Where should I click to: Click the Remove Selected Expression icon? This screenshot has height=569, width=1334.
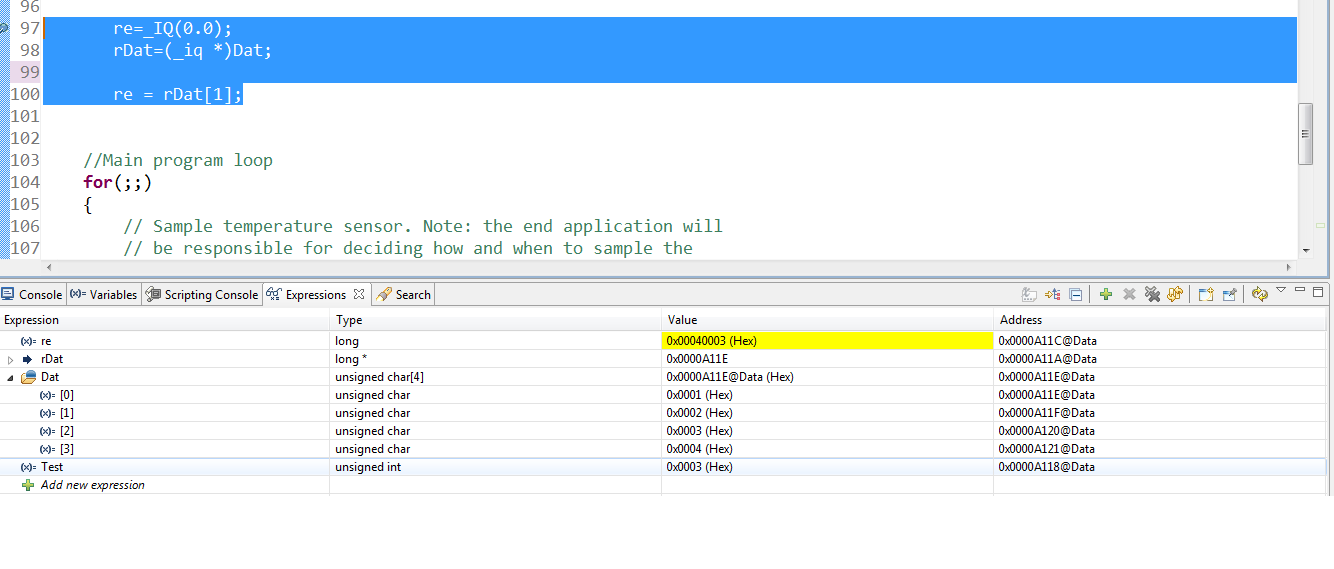(x=1129, y=294)
